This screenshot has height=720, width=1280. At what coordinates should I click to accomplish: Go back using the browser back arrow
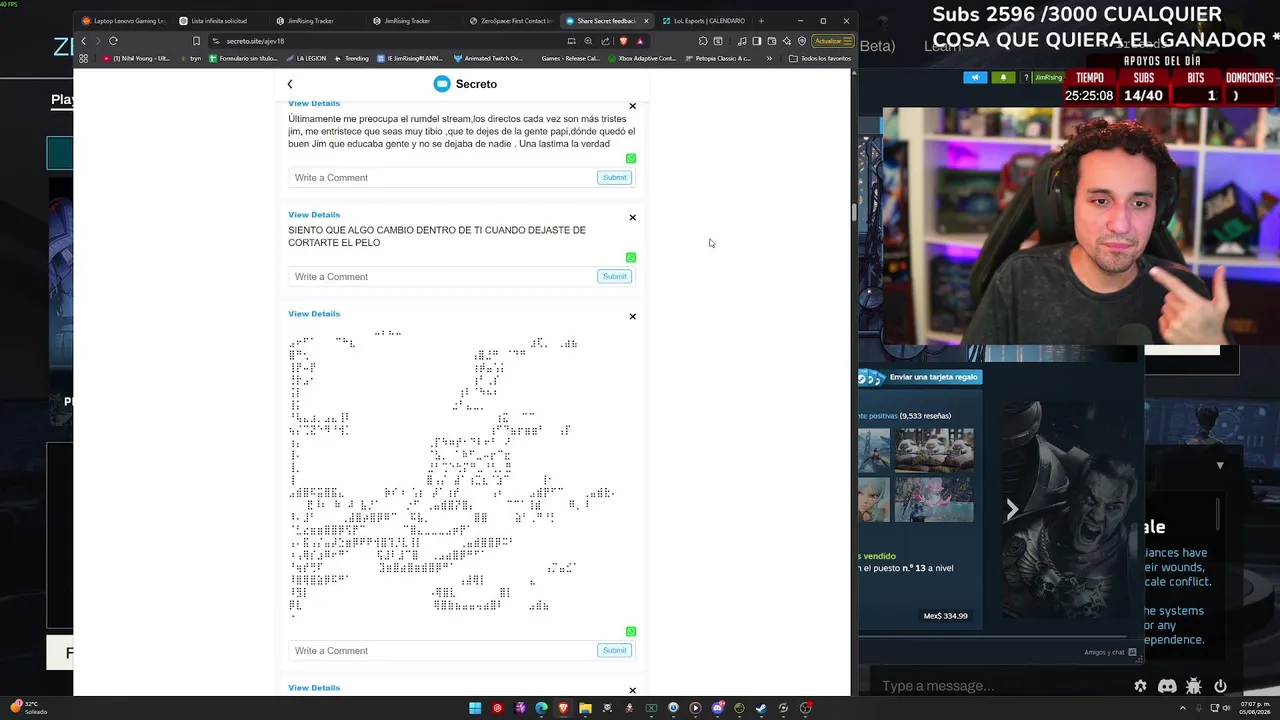tap(83, 41)
